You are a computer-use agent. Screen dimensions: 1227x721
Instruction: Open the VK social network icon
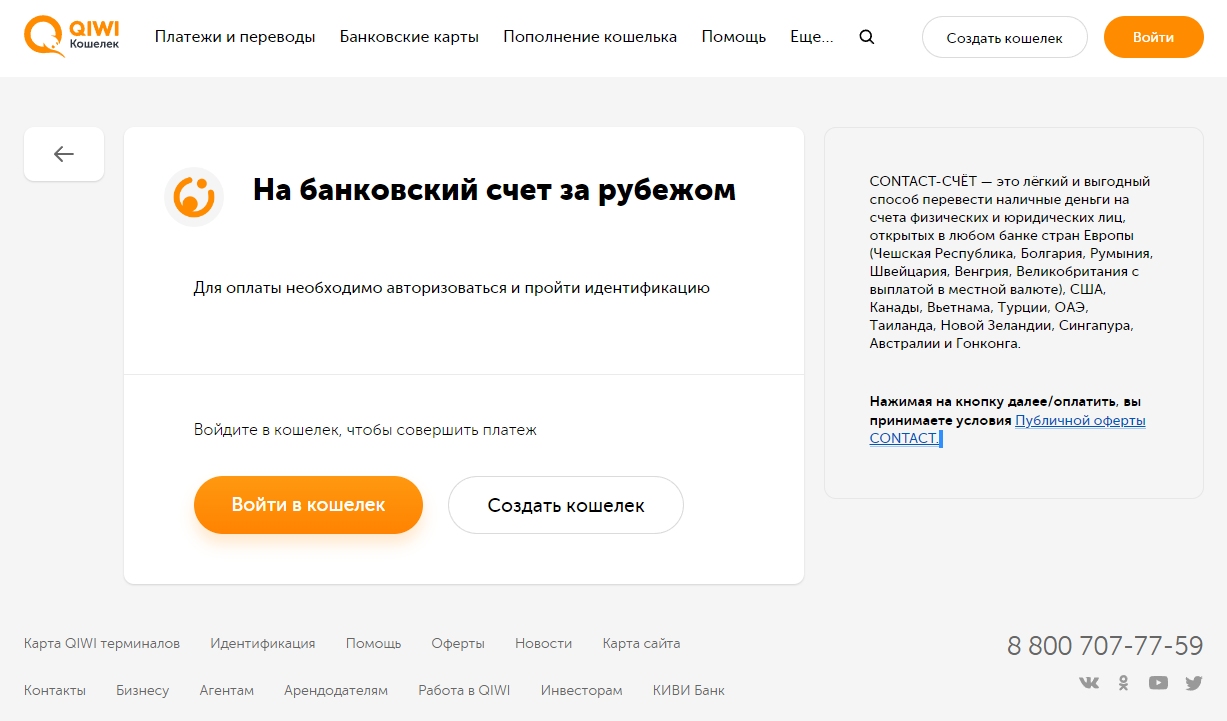click(x=1089, y=683)
